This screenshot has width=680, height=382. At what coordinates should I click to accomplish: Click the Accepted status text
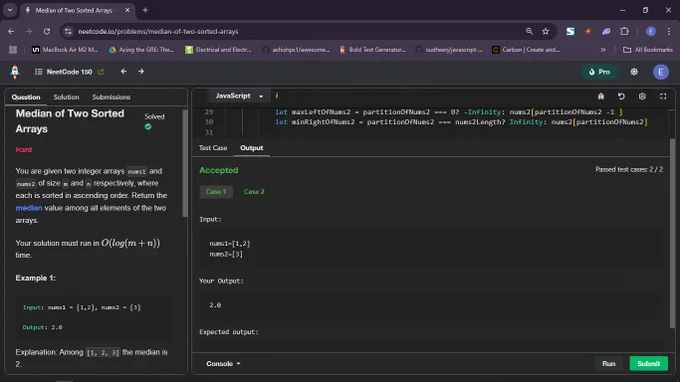click(219, 170)
